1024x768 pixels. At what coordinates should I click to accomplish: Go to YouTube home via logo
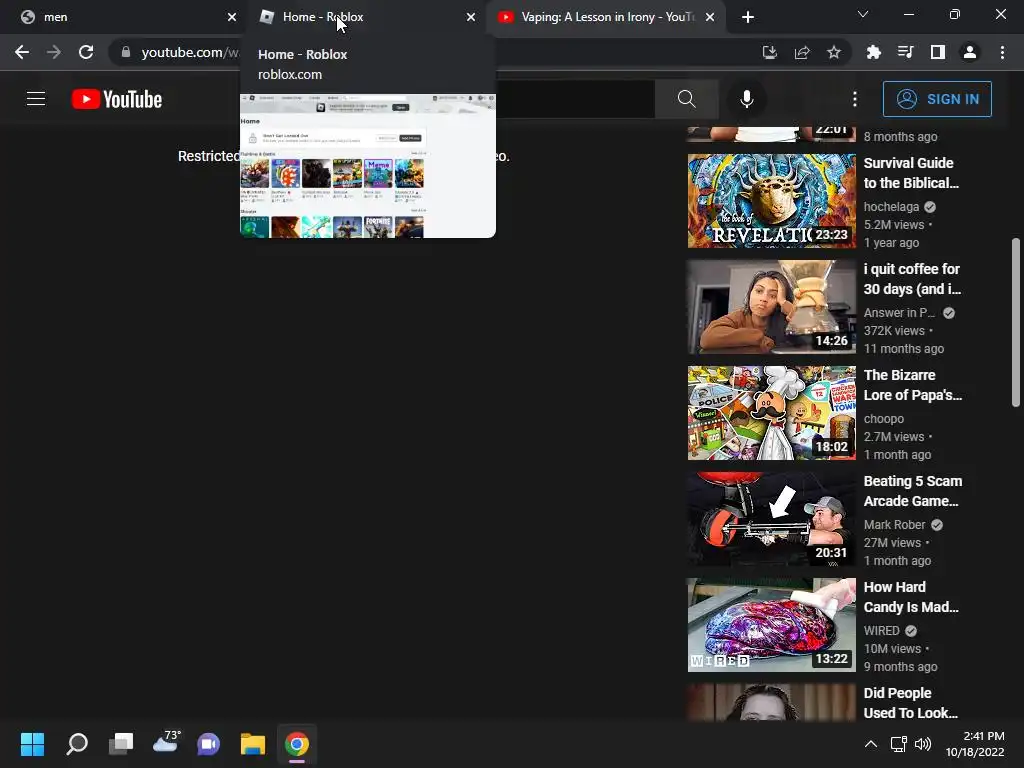(117, 99)
